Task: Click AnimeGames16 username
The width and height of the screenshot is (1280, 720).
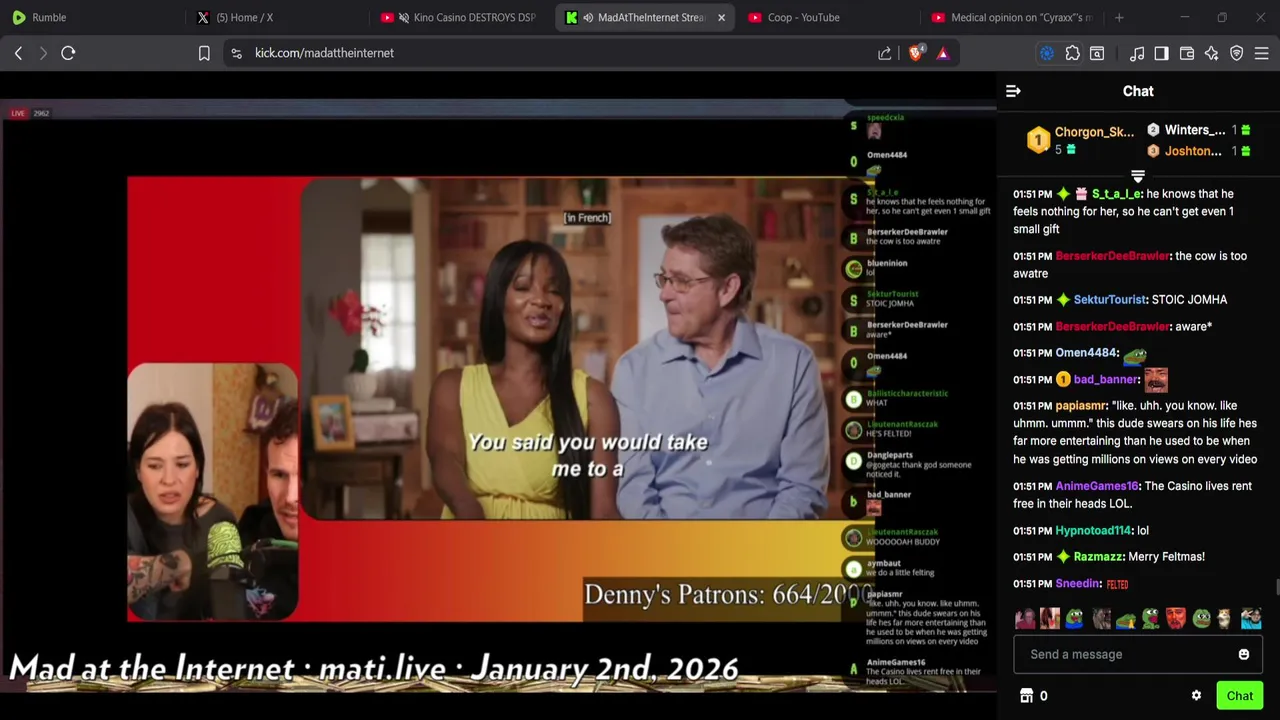Action: point(1097,486)
